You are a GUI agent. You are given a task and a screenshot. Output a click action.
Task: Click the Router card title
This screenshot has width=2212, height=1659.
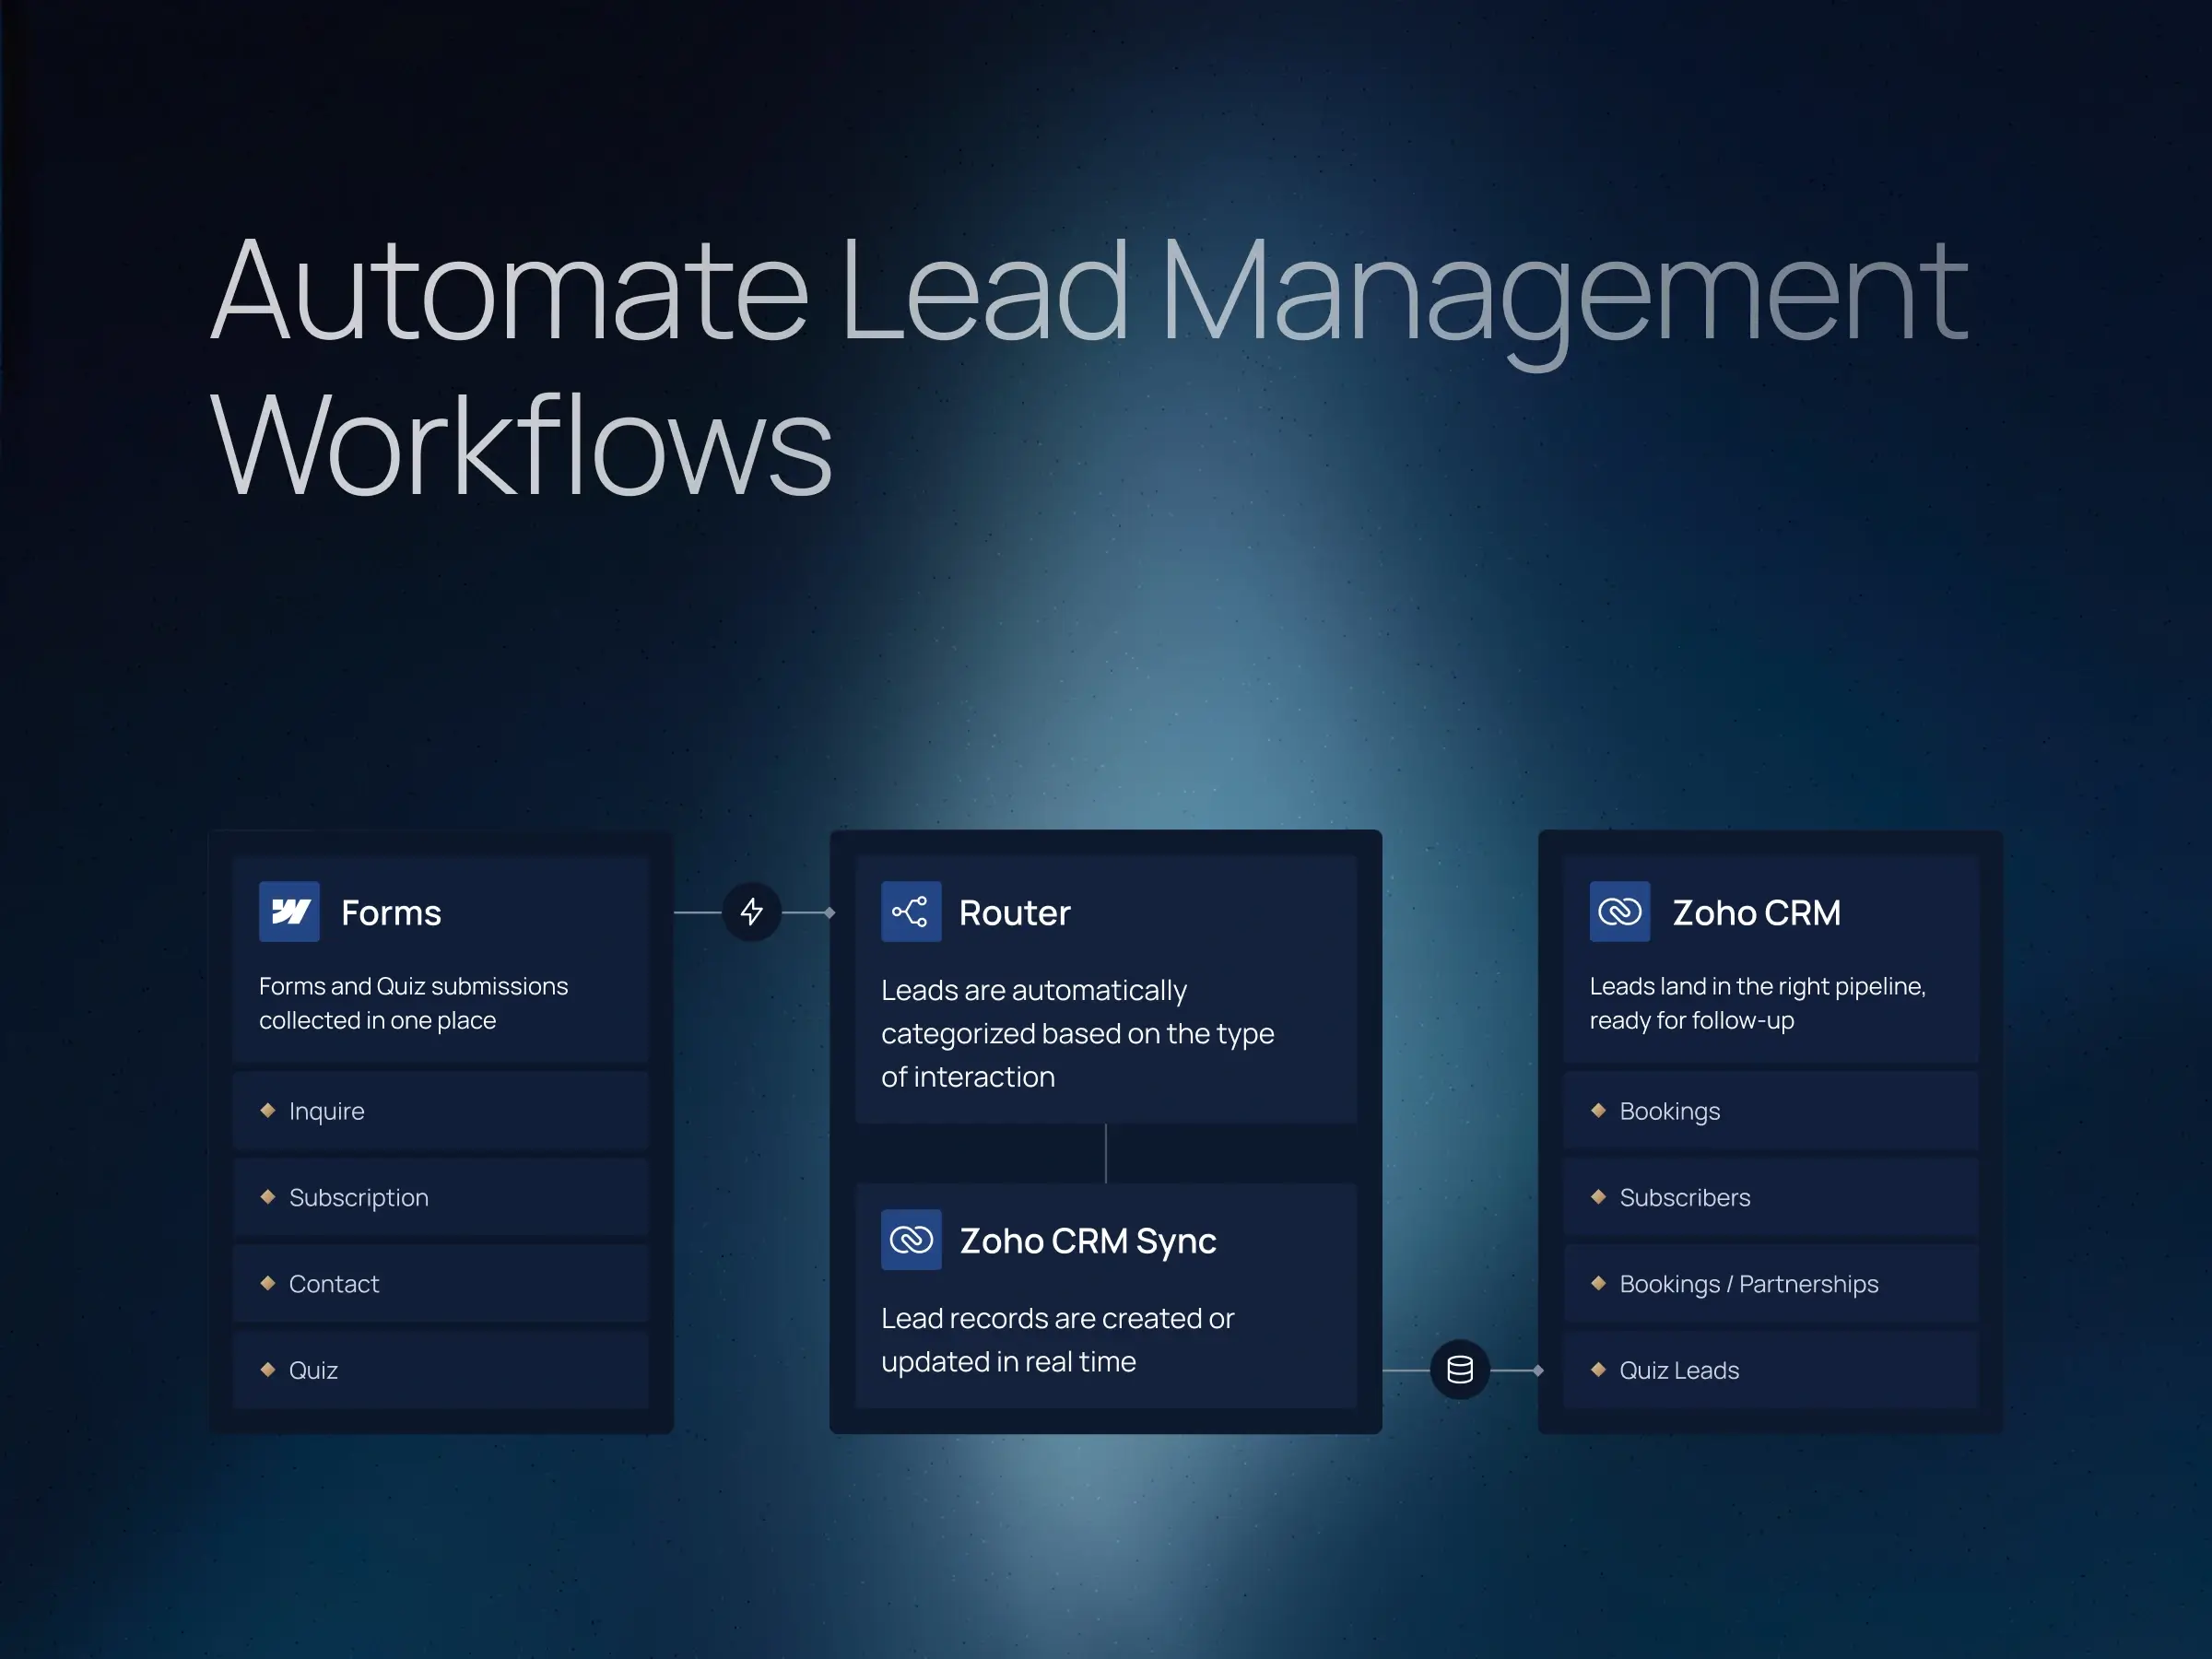coord(1015,913)
